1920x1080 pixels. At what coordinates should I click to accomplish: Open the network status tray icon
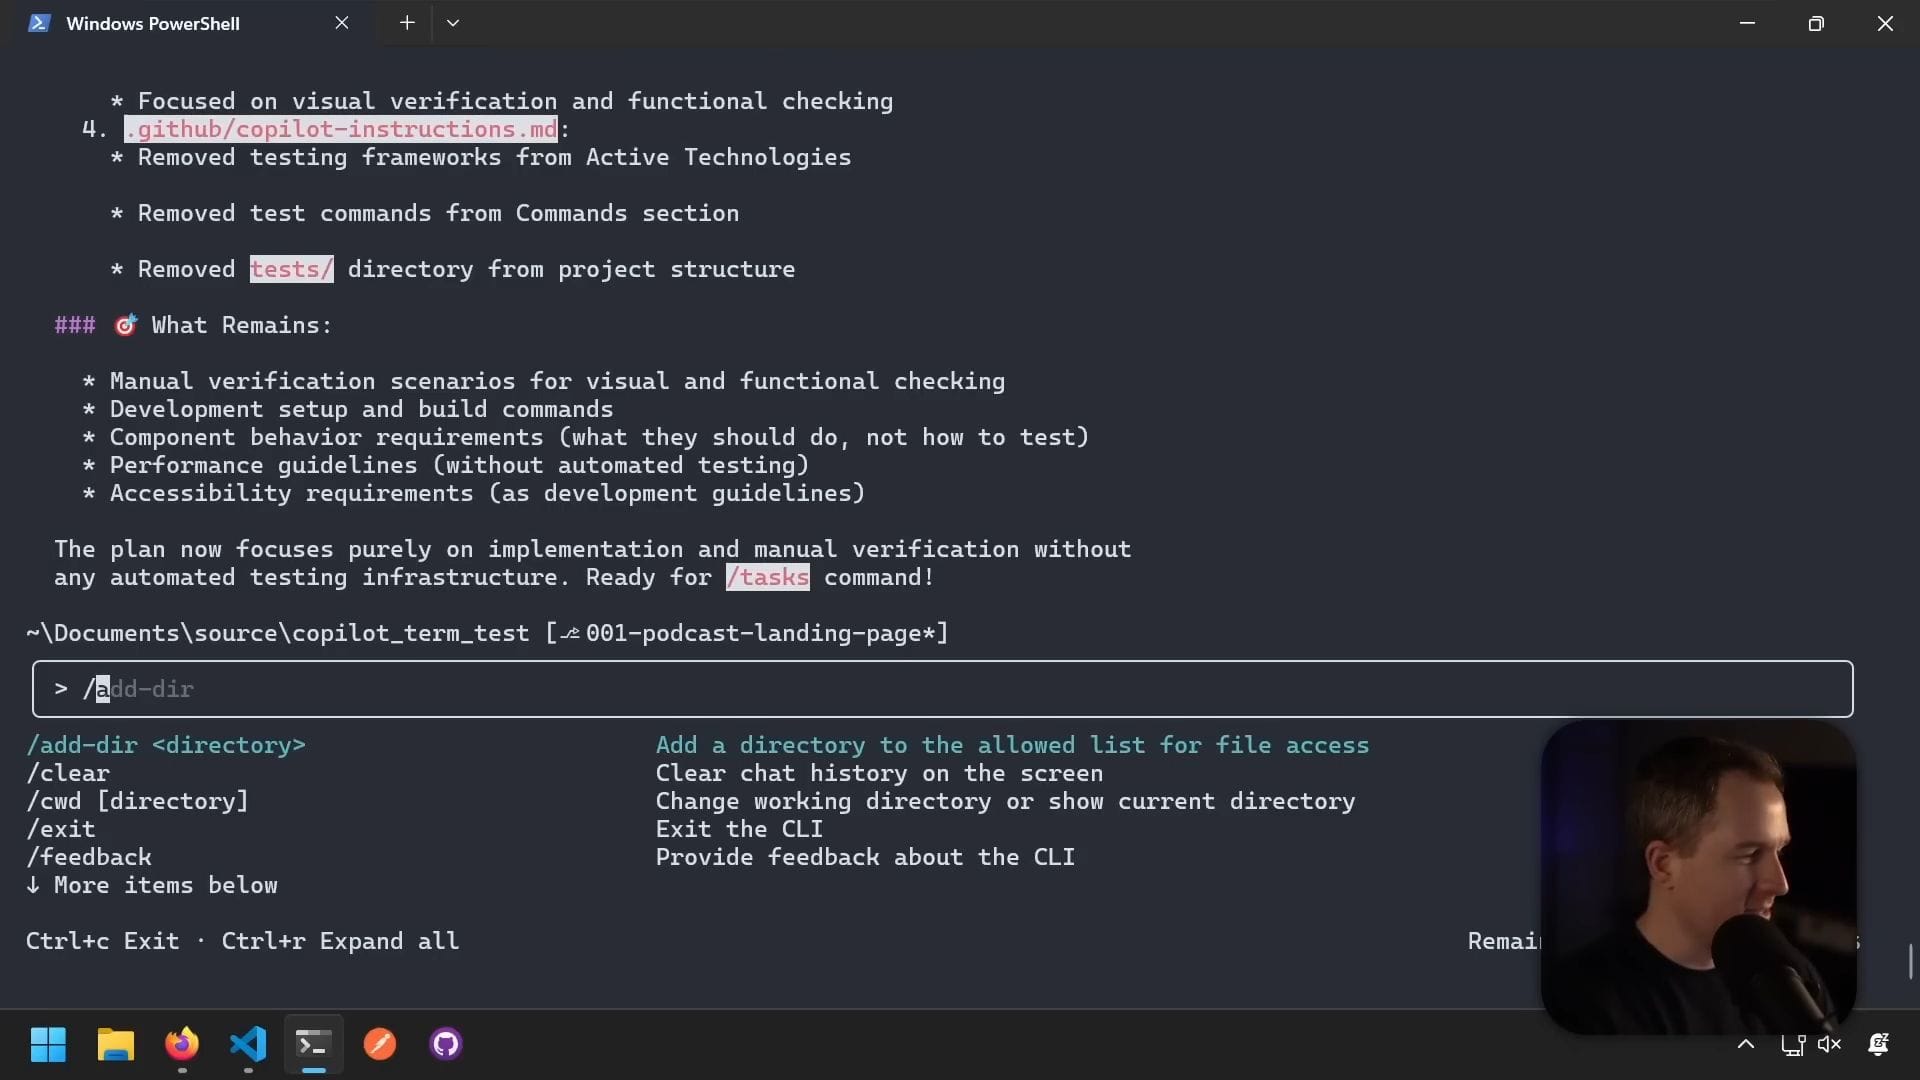click(x=1792, y=1045)
